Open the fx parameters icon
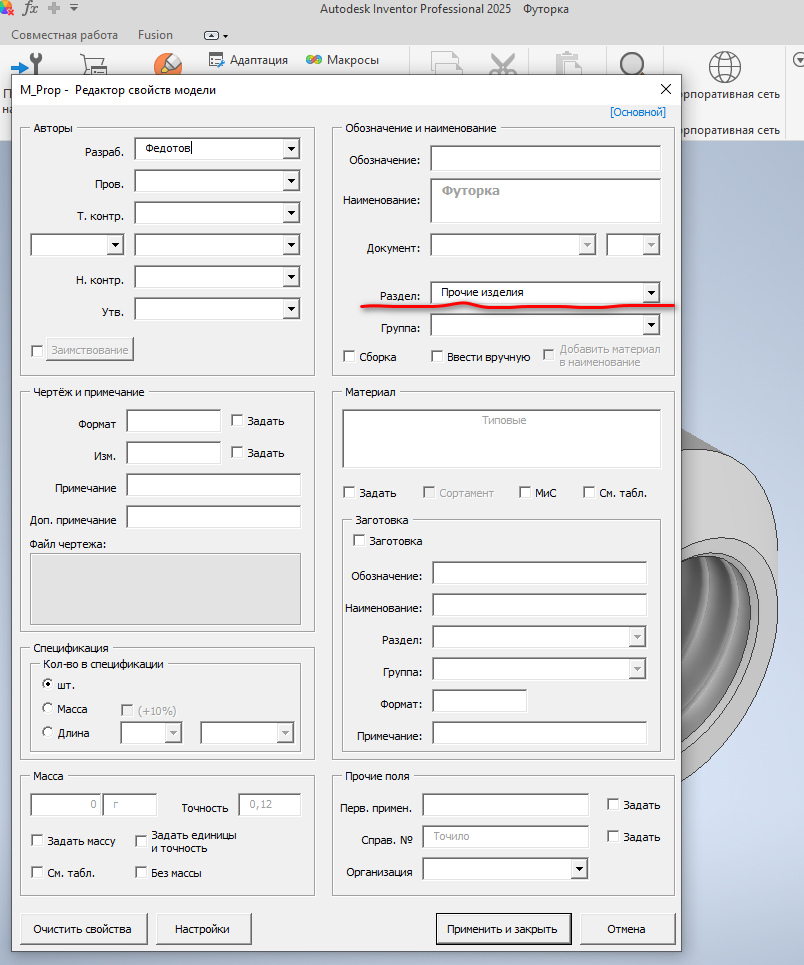Image resolution: width=804 pixels, height=965 pixels. click(x=30, y=8)
